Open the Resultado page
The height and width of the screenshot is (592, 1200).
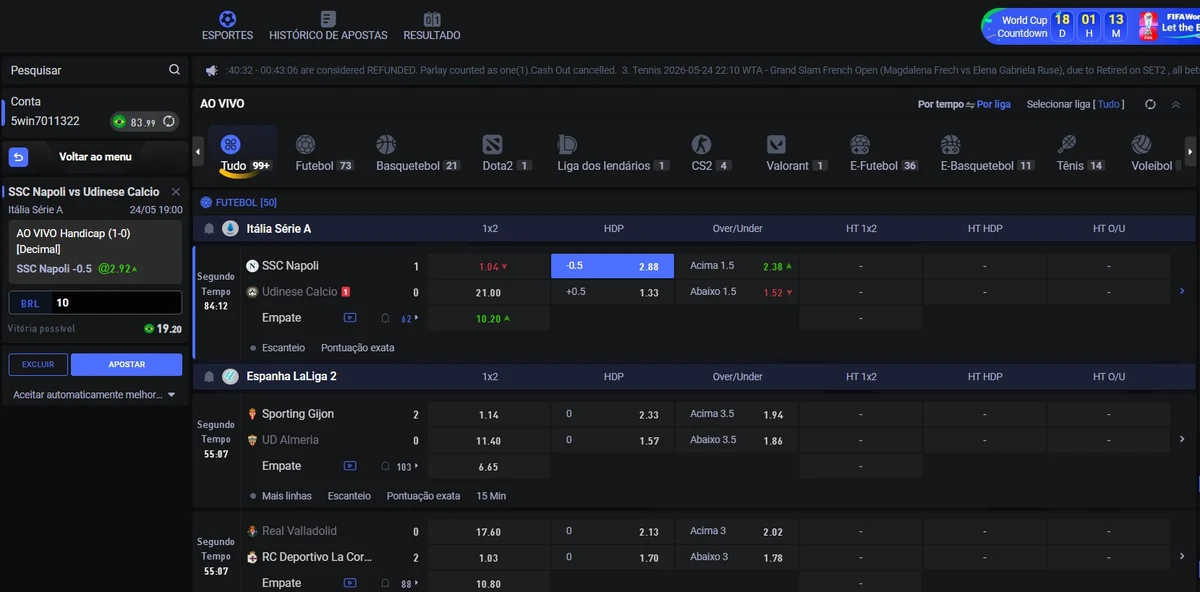(432, 26)
